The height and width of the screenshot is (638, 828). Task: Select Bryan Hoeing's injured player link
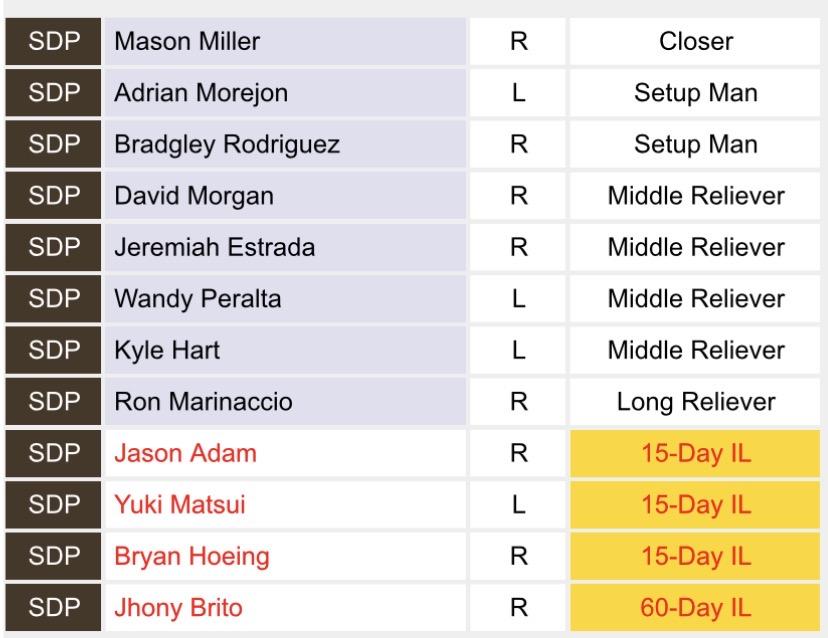click(192, 556)
